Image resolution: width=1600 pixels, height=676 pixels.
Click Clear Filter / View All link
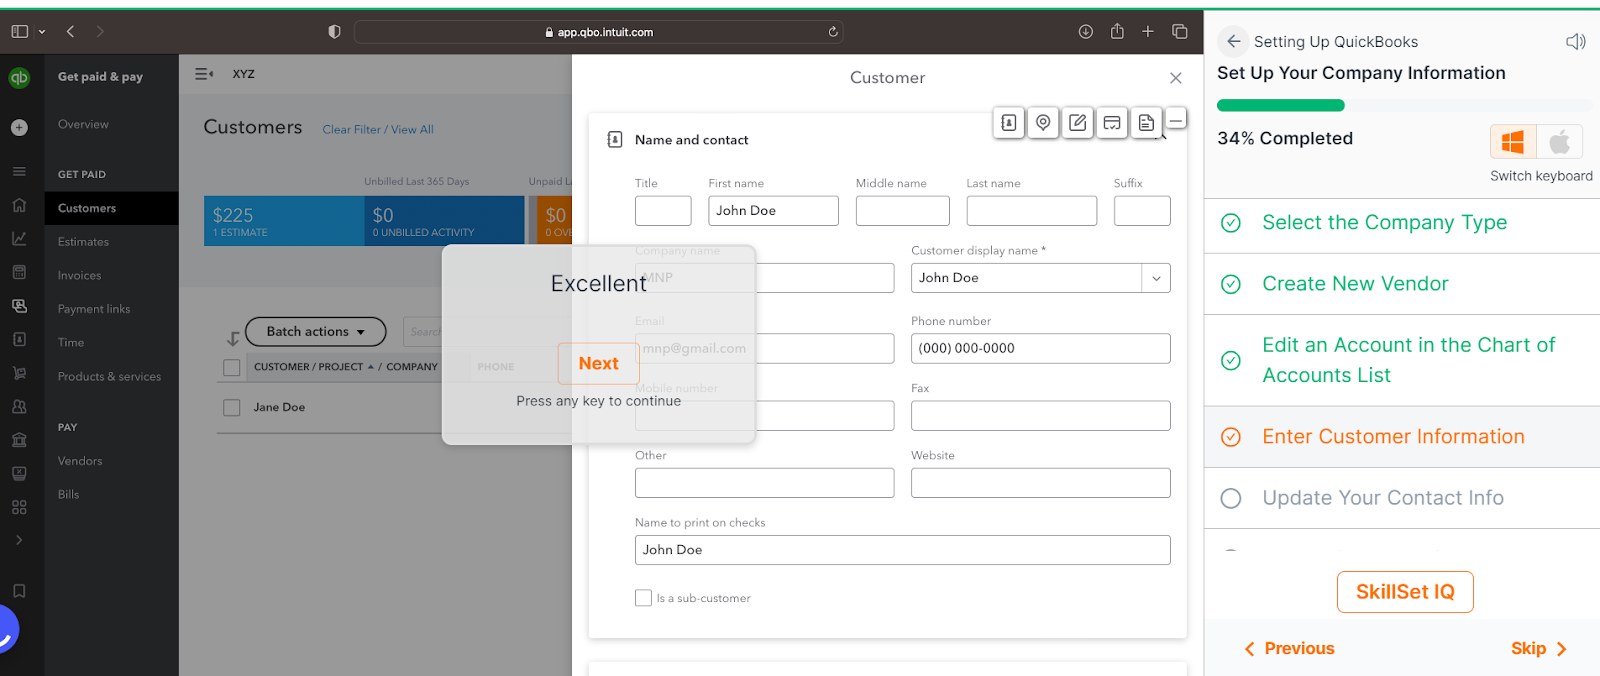coord(378,130)
